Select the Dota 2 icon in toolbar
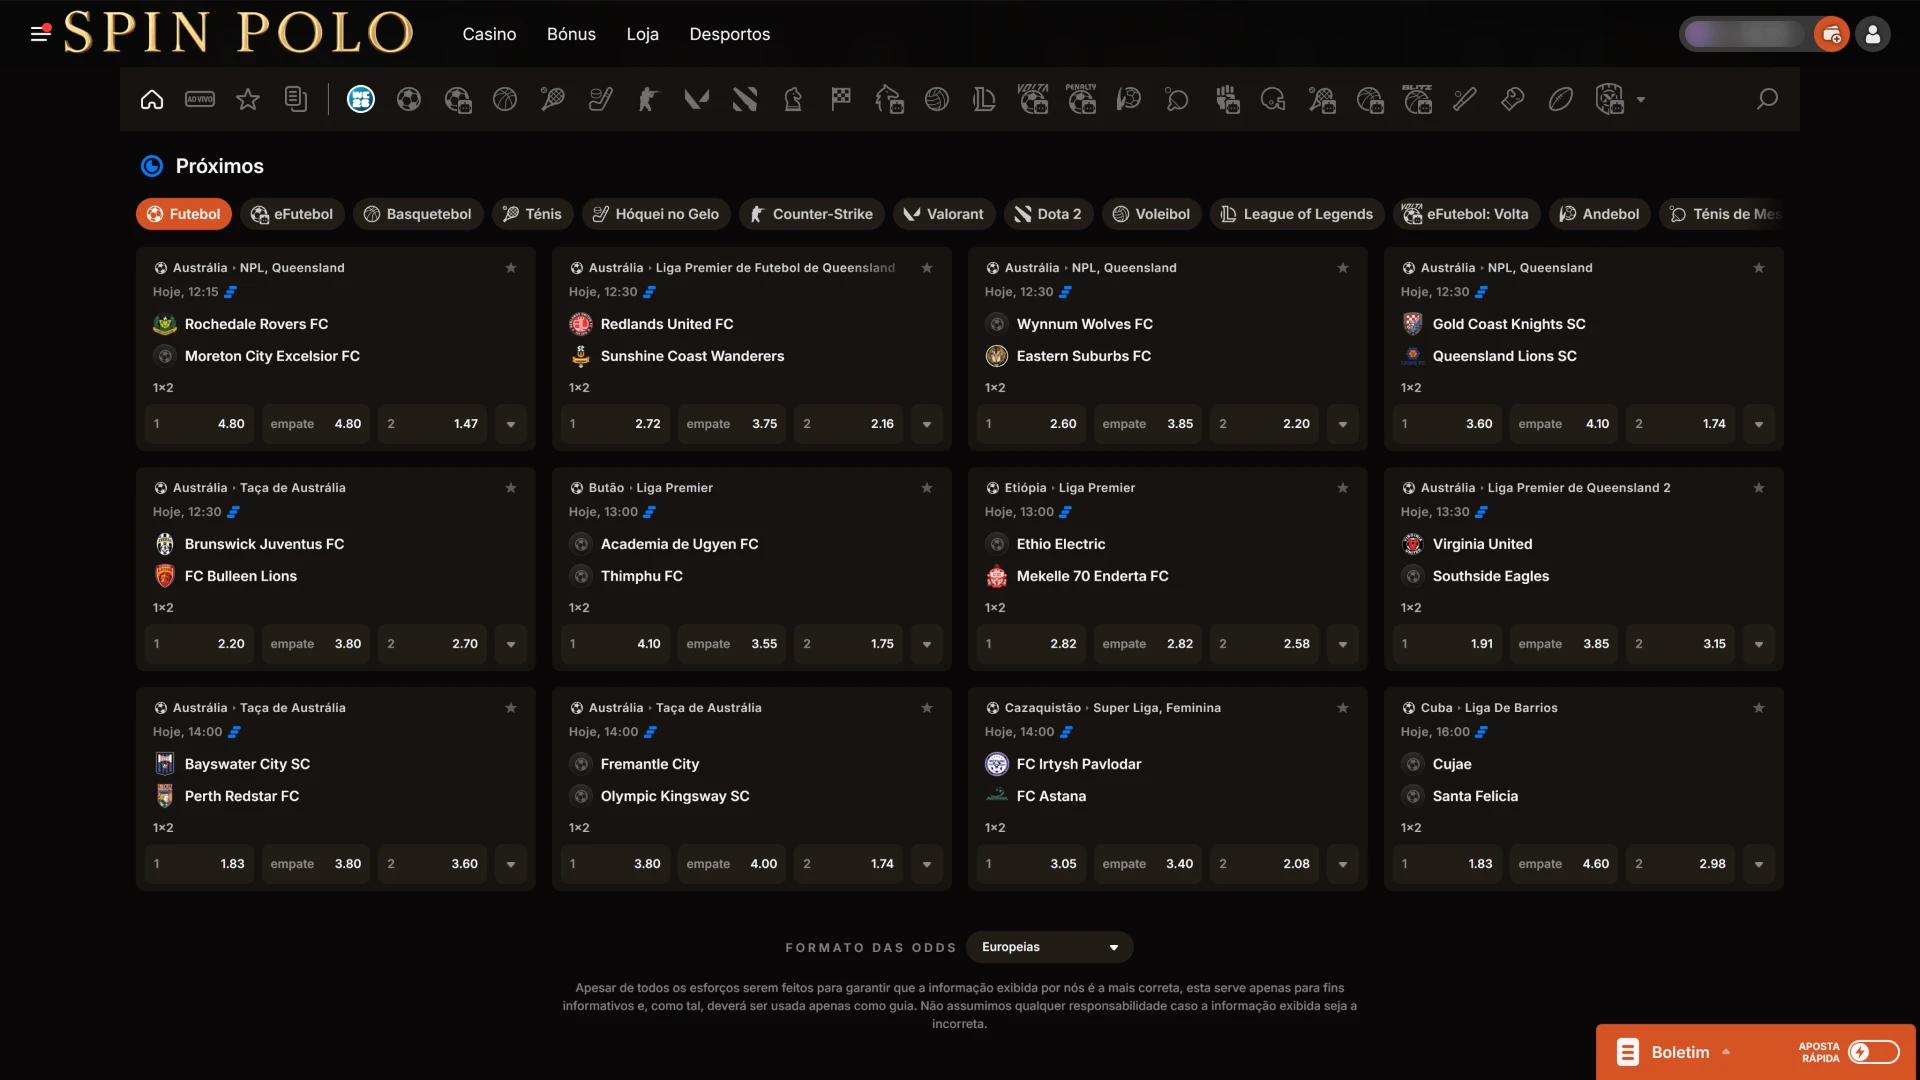This screenshot has height=1080, width=1920. 745,99
